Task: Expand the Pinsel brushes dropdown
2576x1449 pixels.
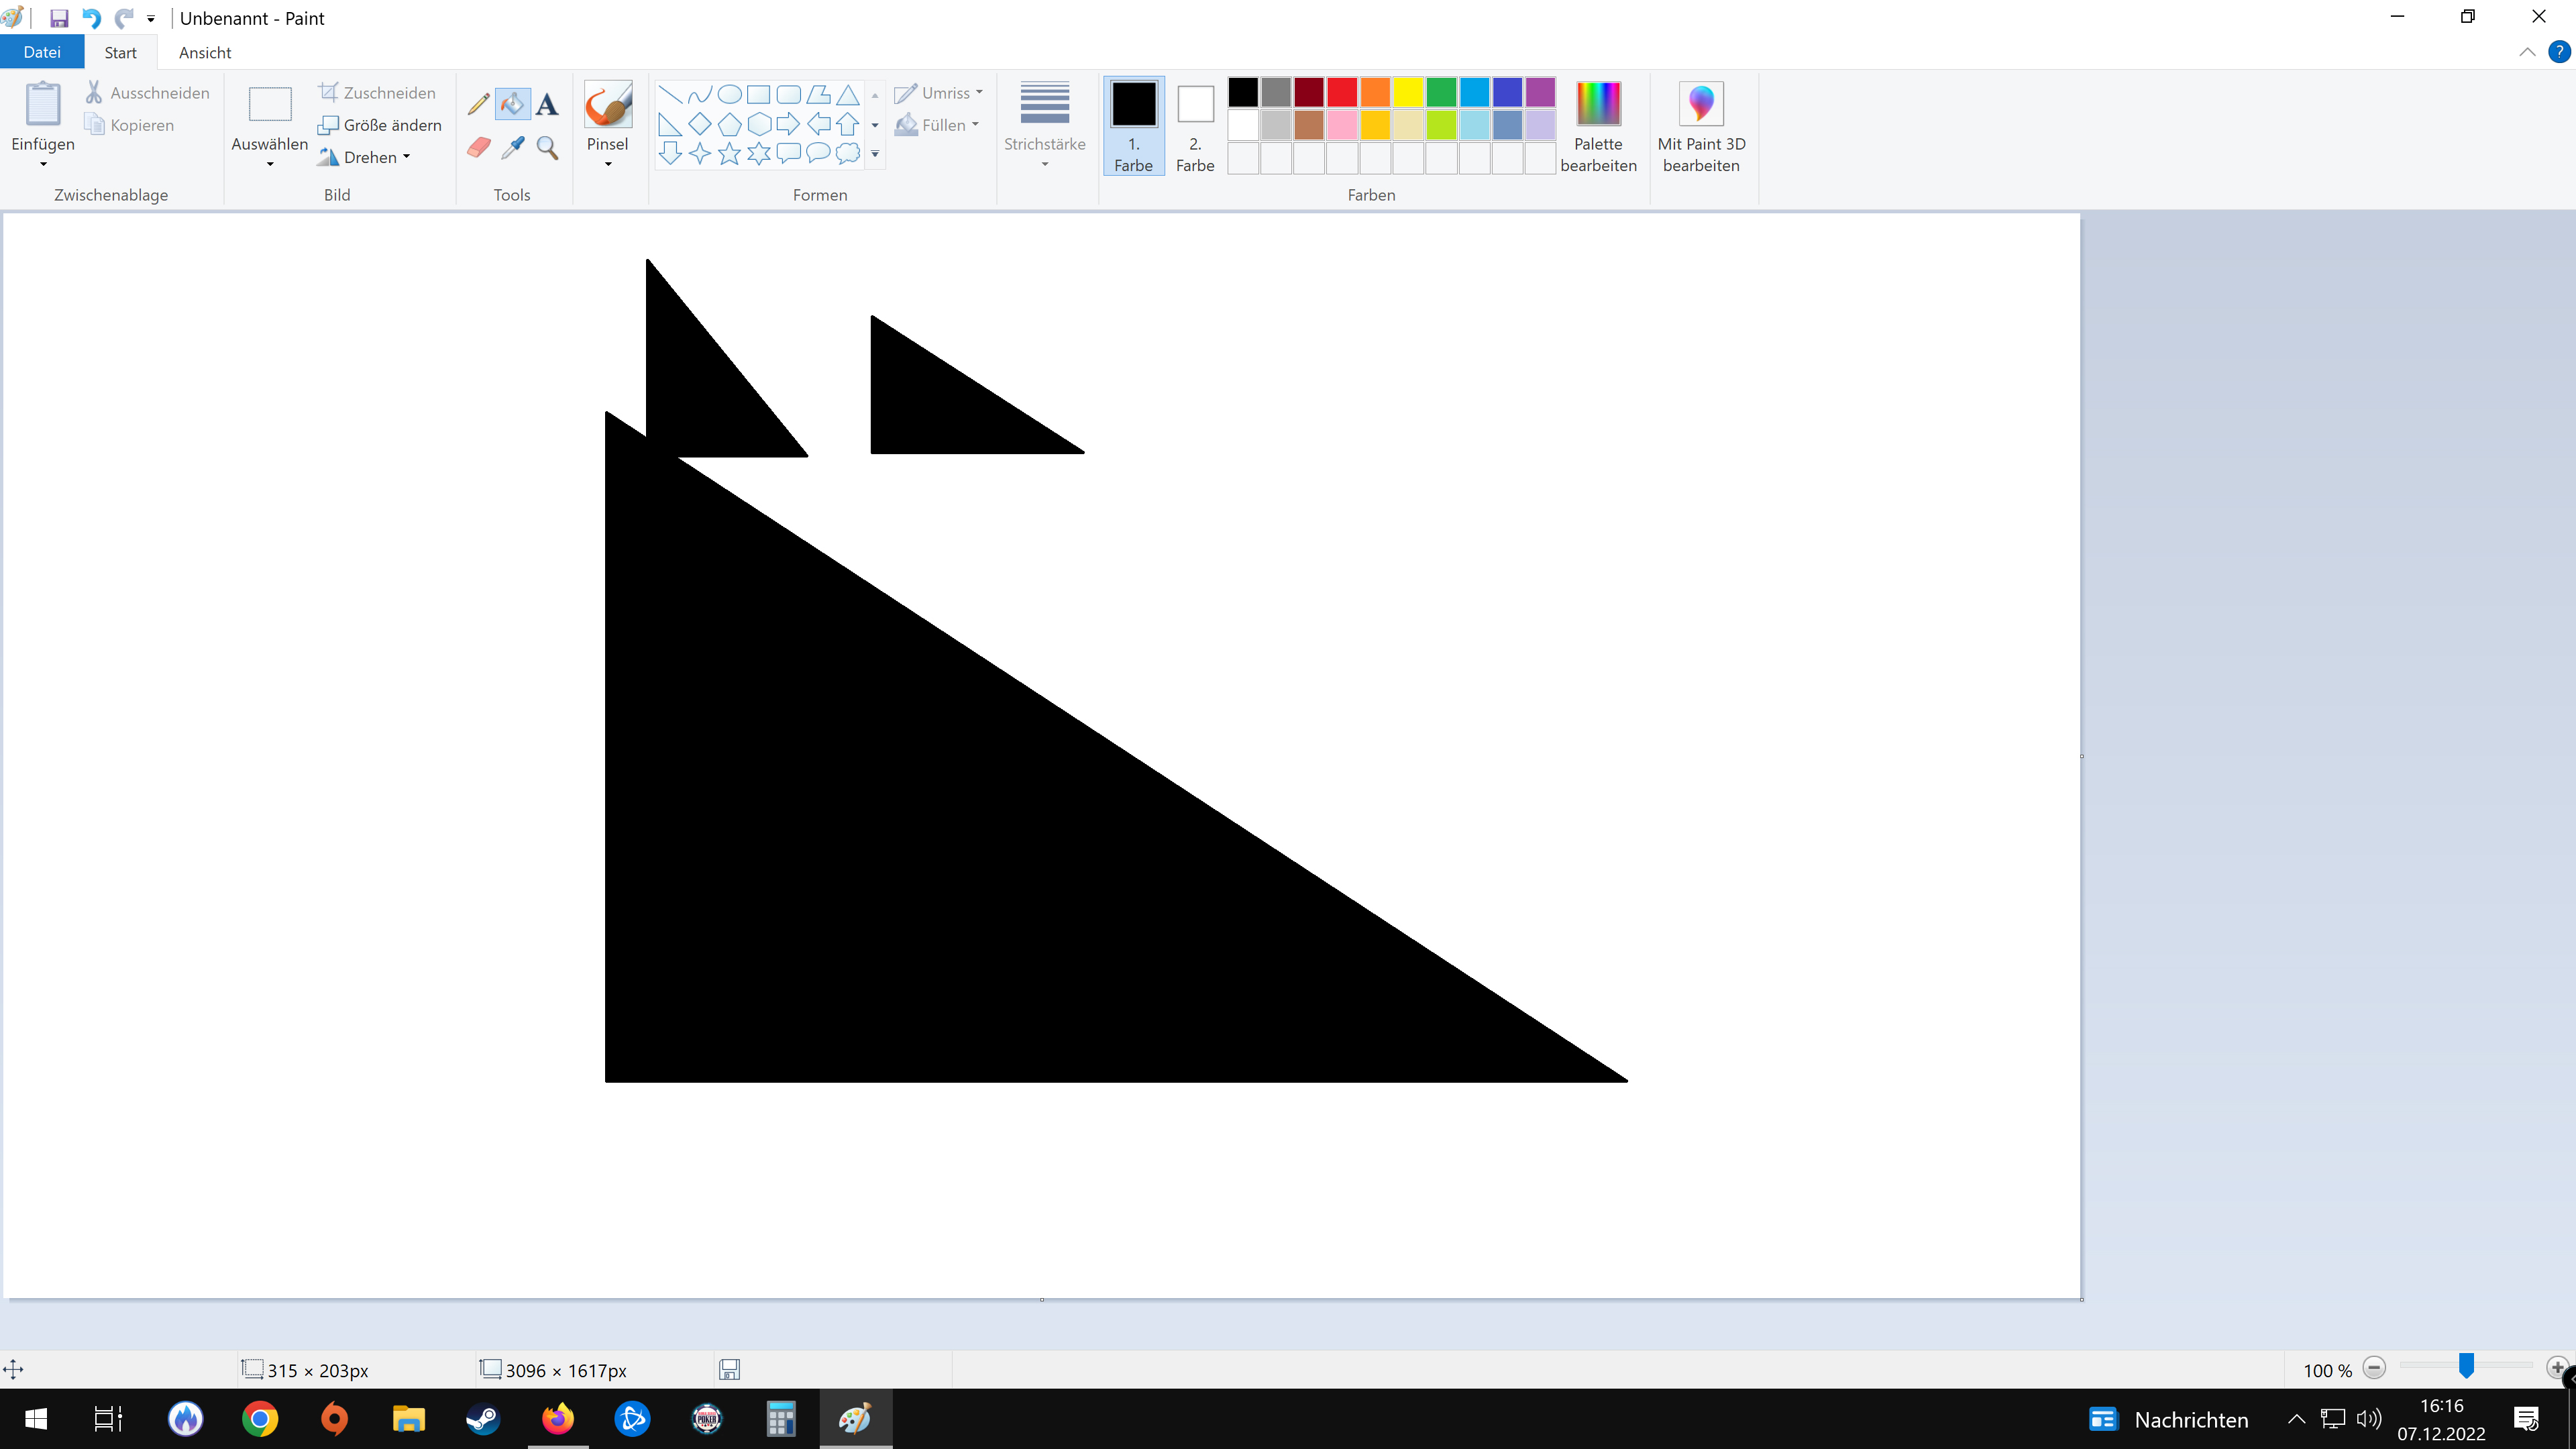Action: pyautogui.click(x=607, y=163)
